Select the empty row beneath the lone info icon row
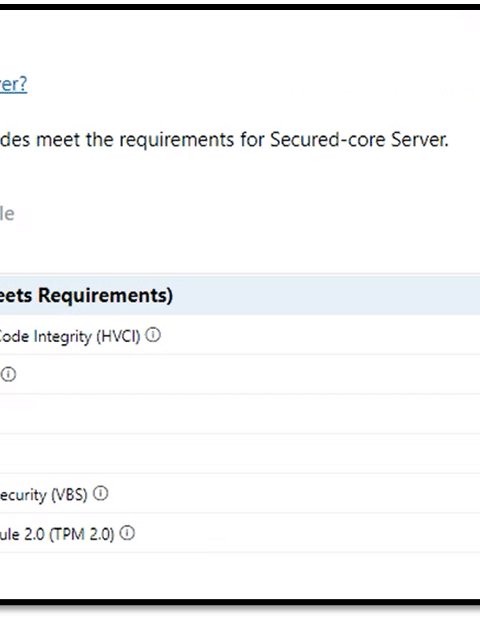The width and height of the screenshot is (480, 618). [x=240, y=414]
